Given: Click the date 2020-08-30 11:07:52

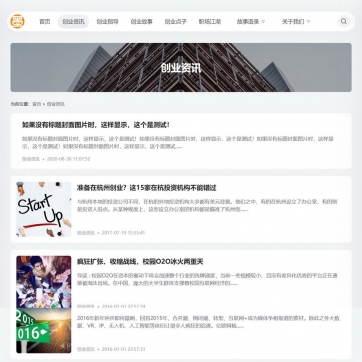Looking at the screenshot, I should pyautogui.click(x=68, y=159).
